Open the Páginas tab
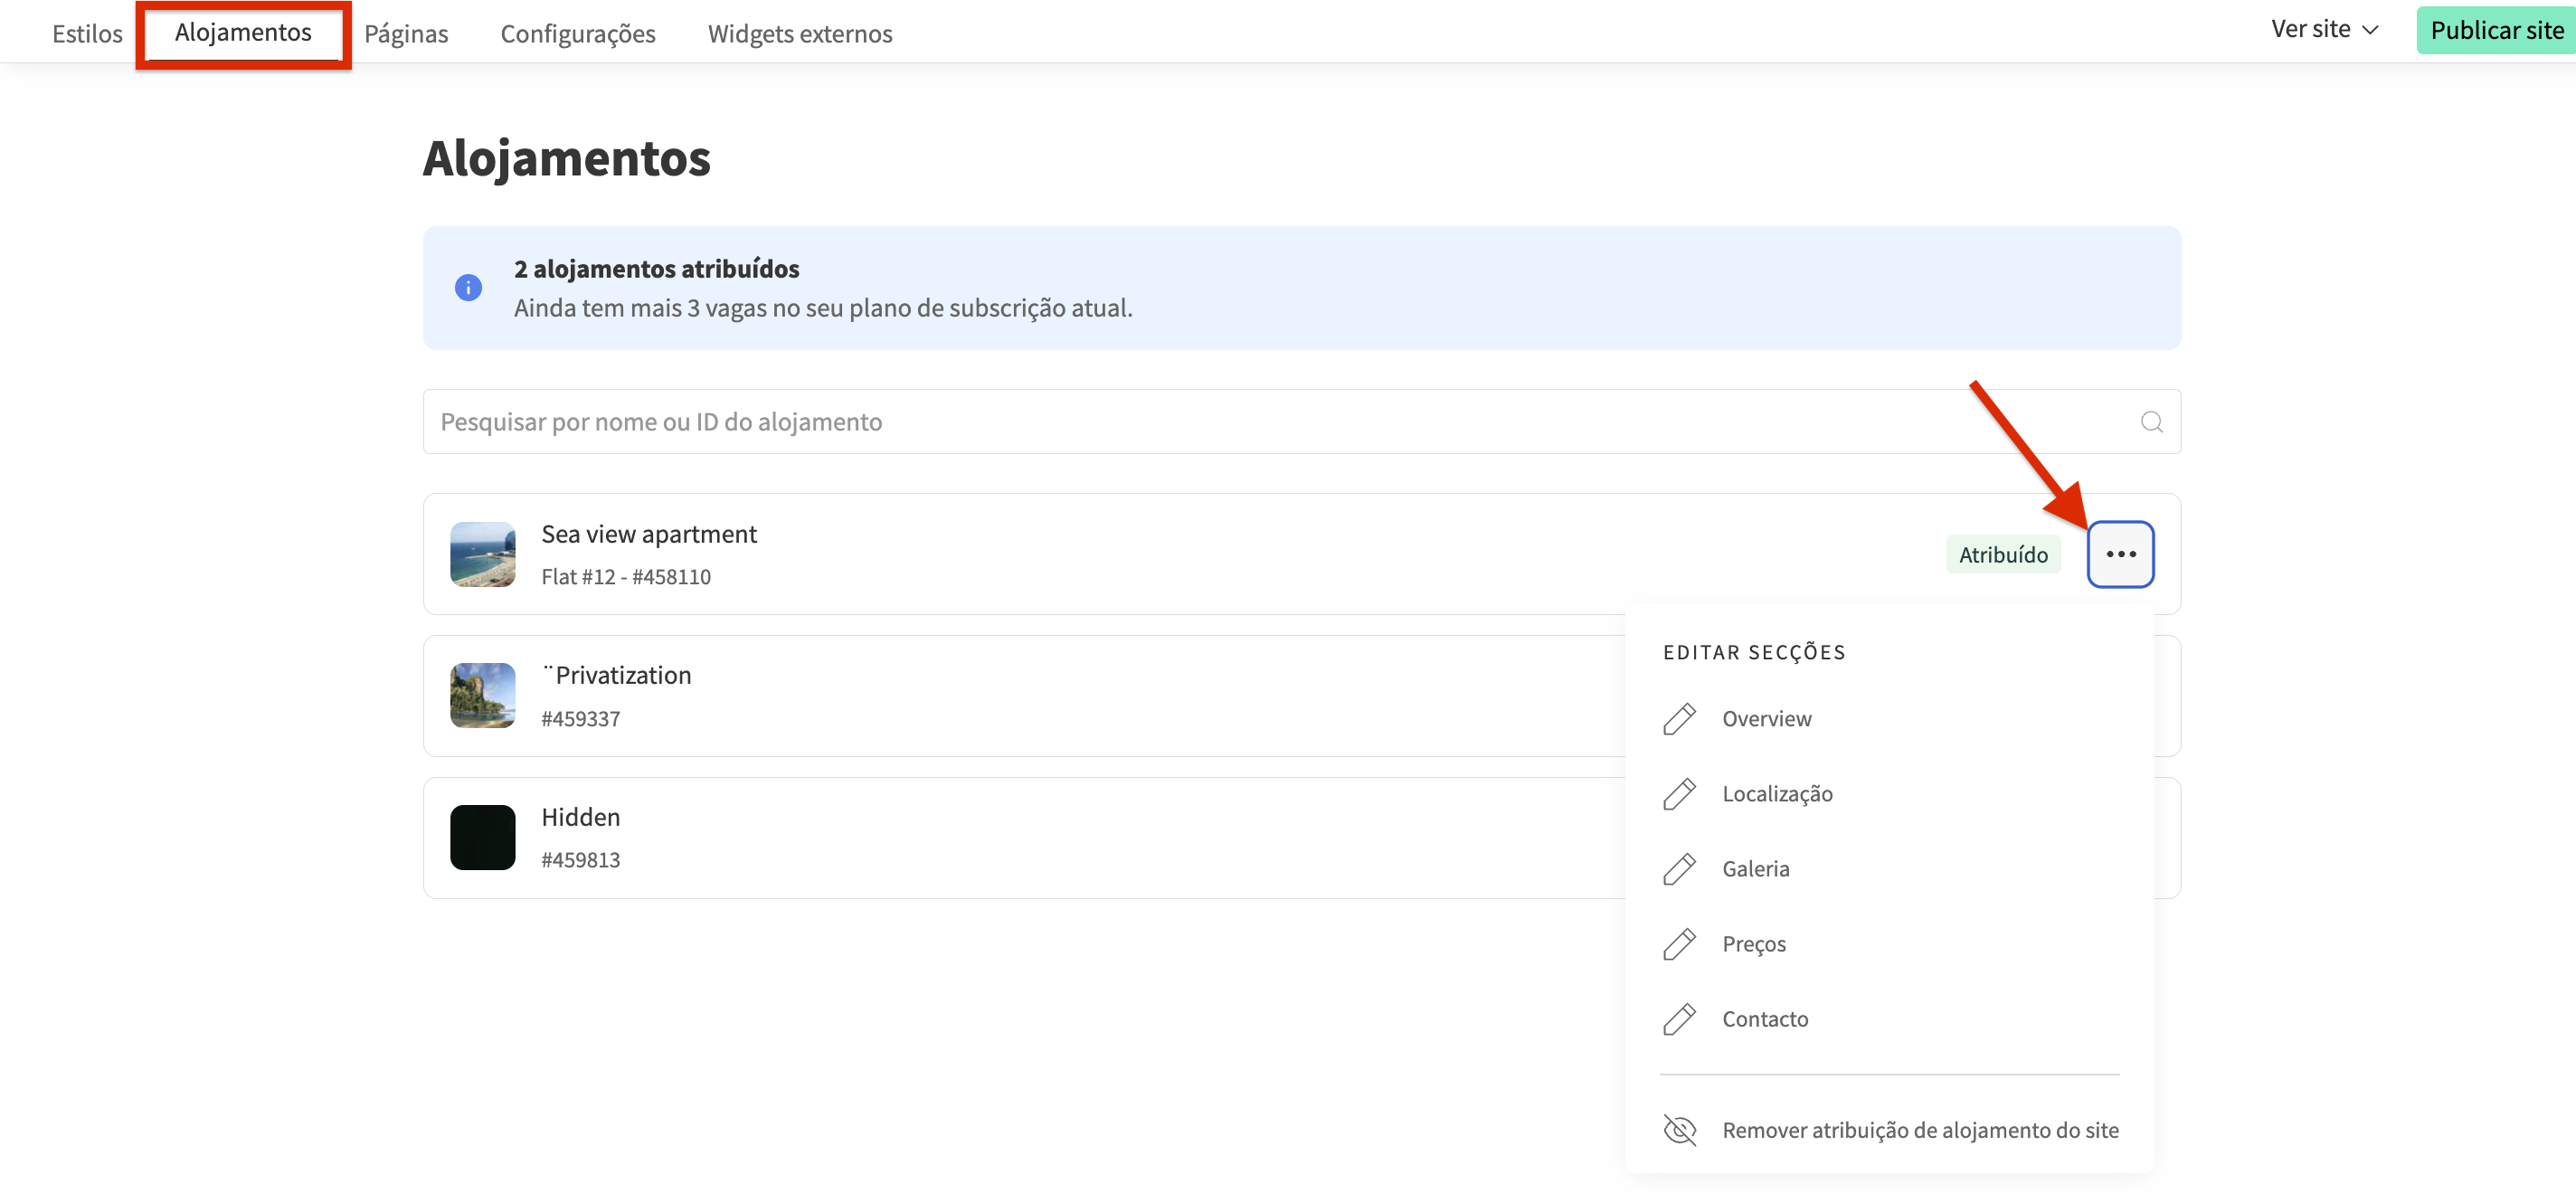The height and width of the screenshot is (1203, 2576). 406,33
